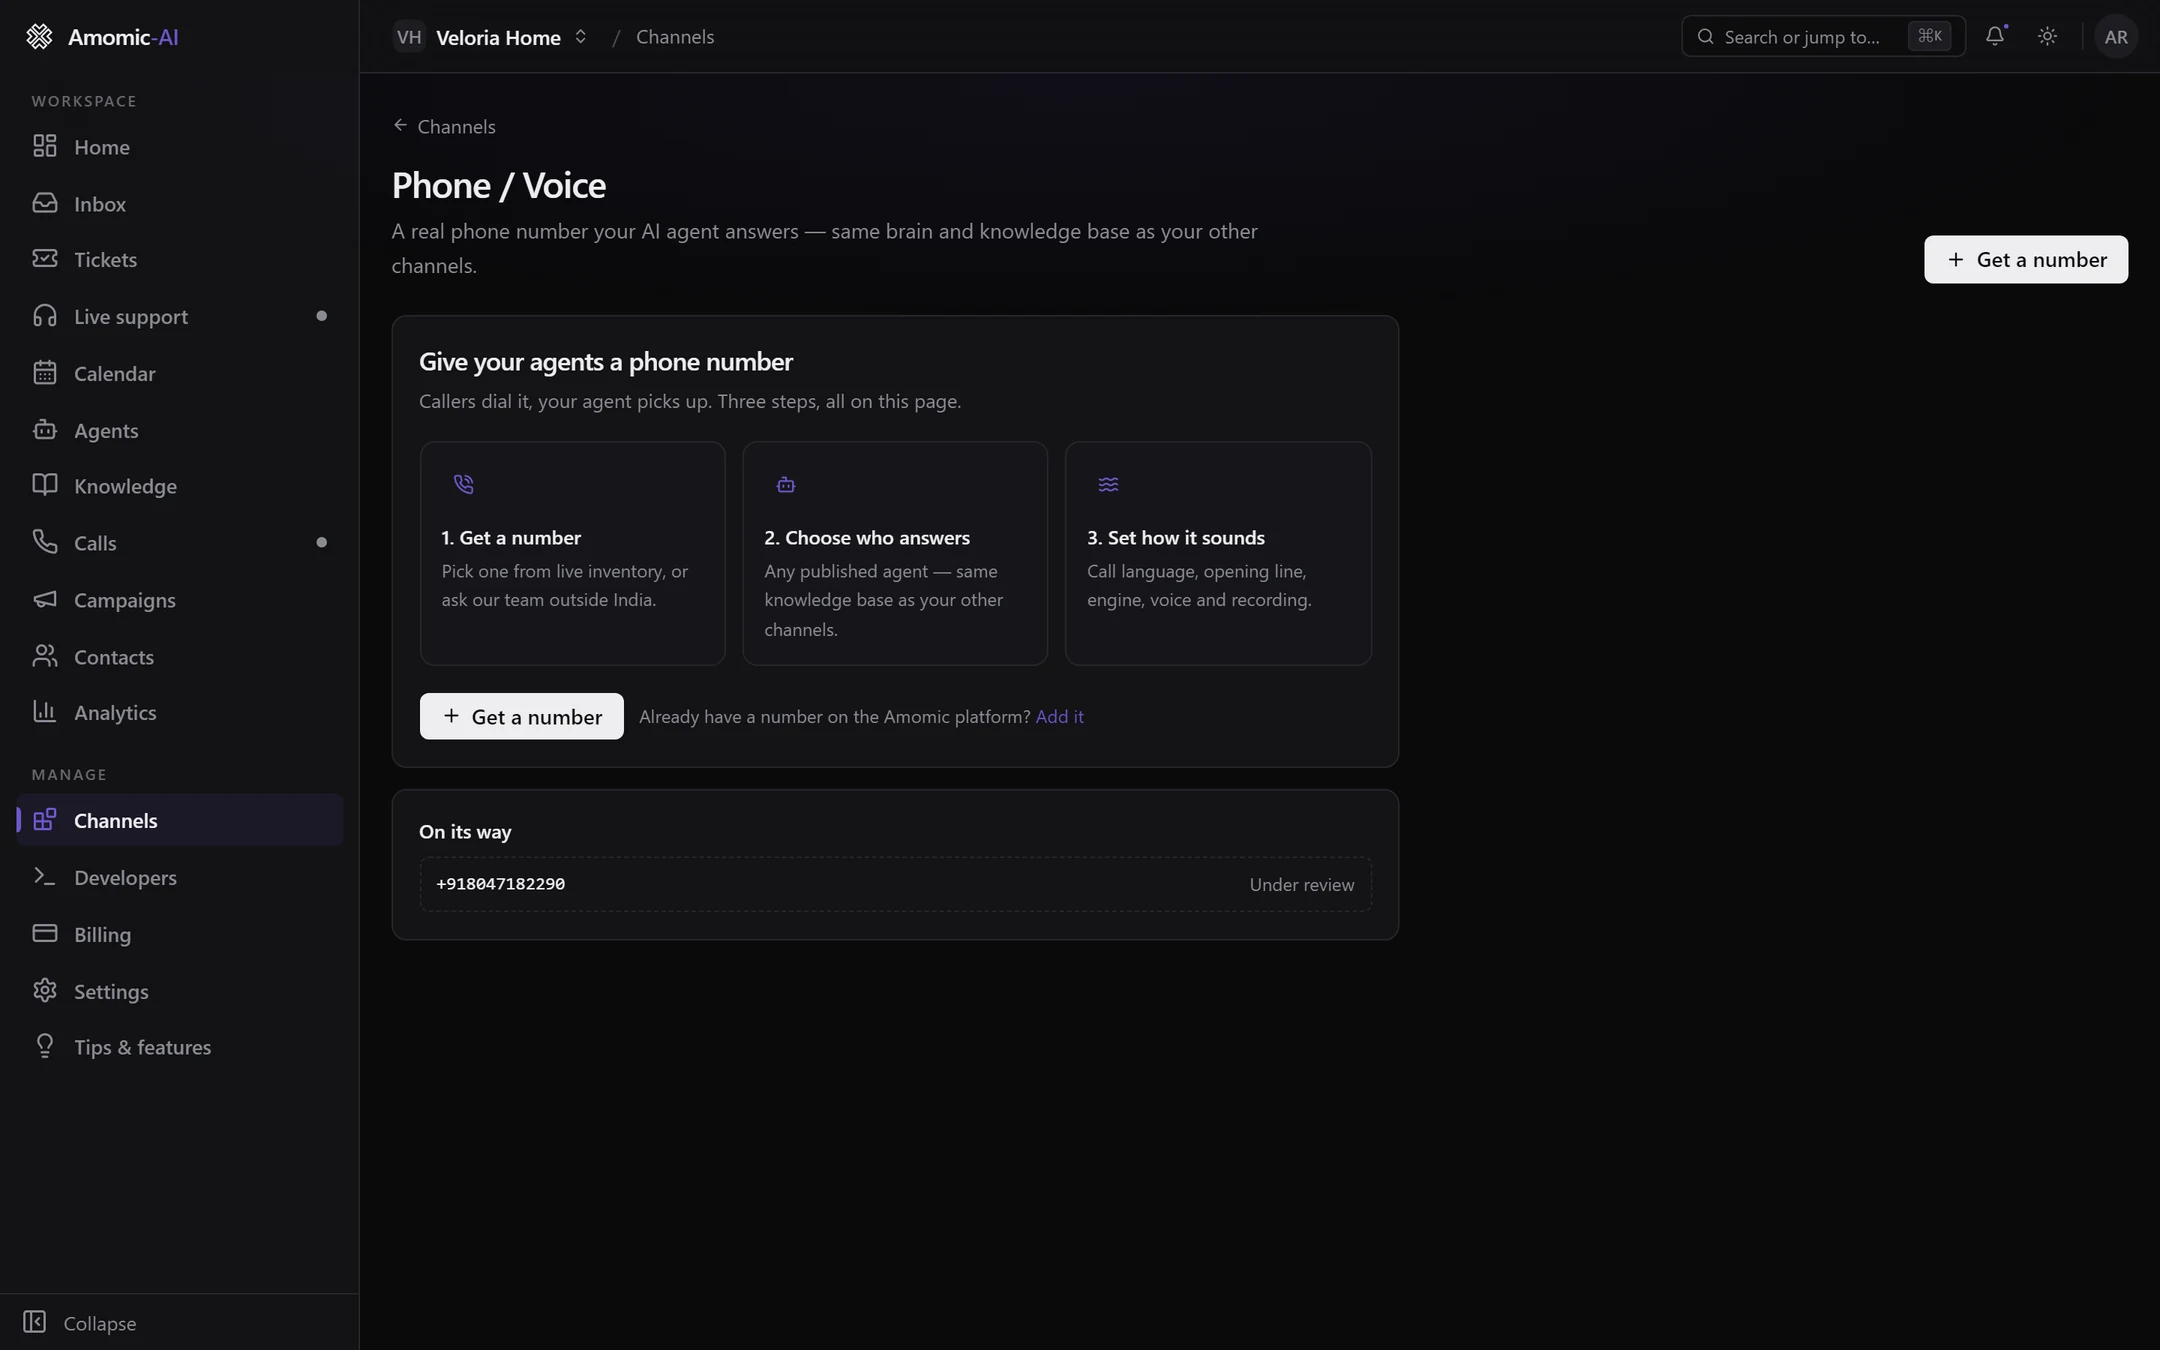The height and width of the screenshot is (1350, 2160).
Task: Click the Under review status label
Action: pos(1301,884)
